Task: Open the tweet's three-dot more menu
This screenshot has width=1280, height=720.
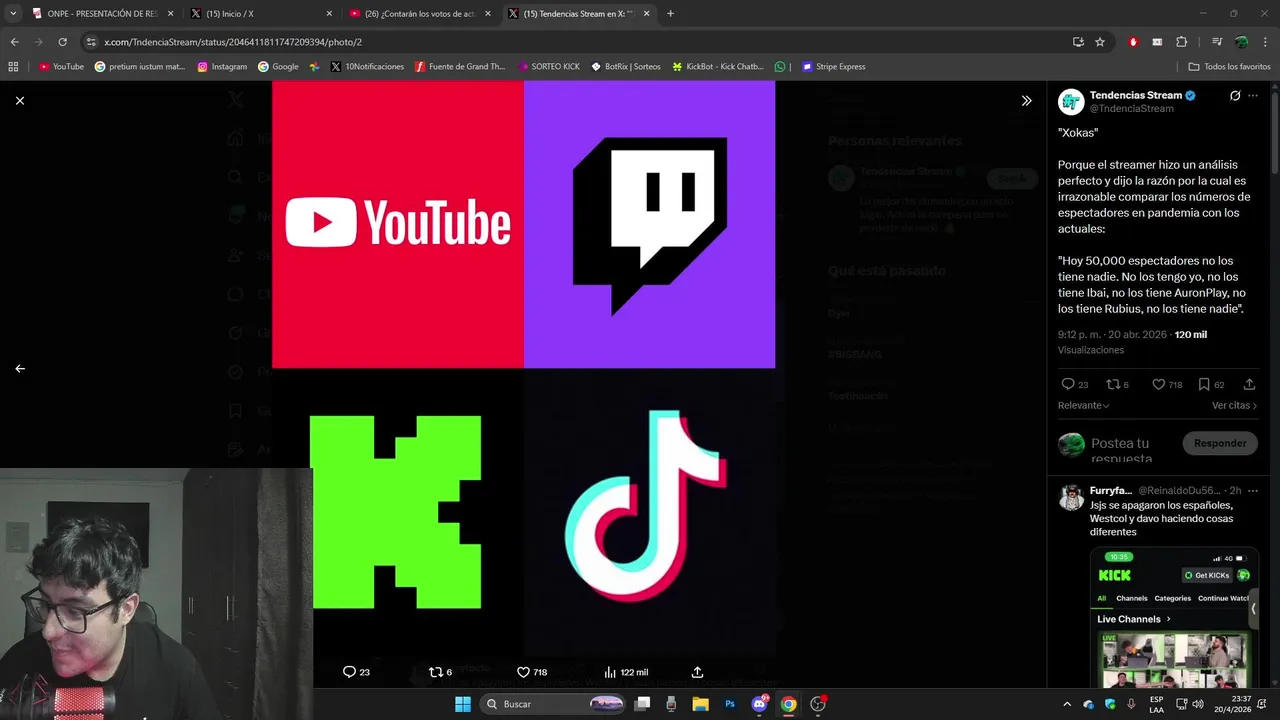Action: [x=1253, y=96]
